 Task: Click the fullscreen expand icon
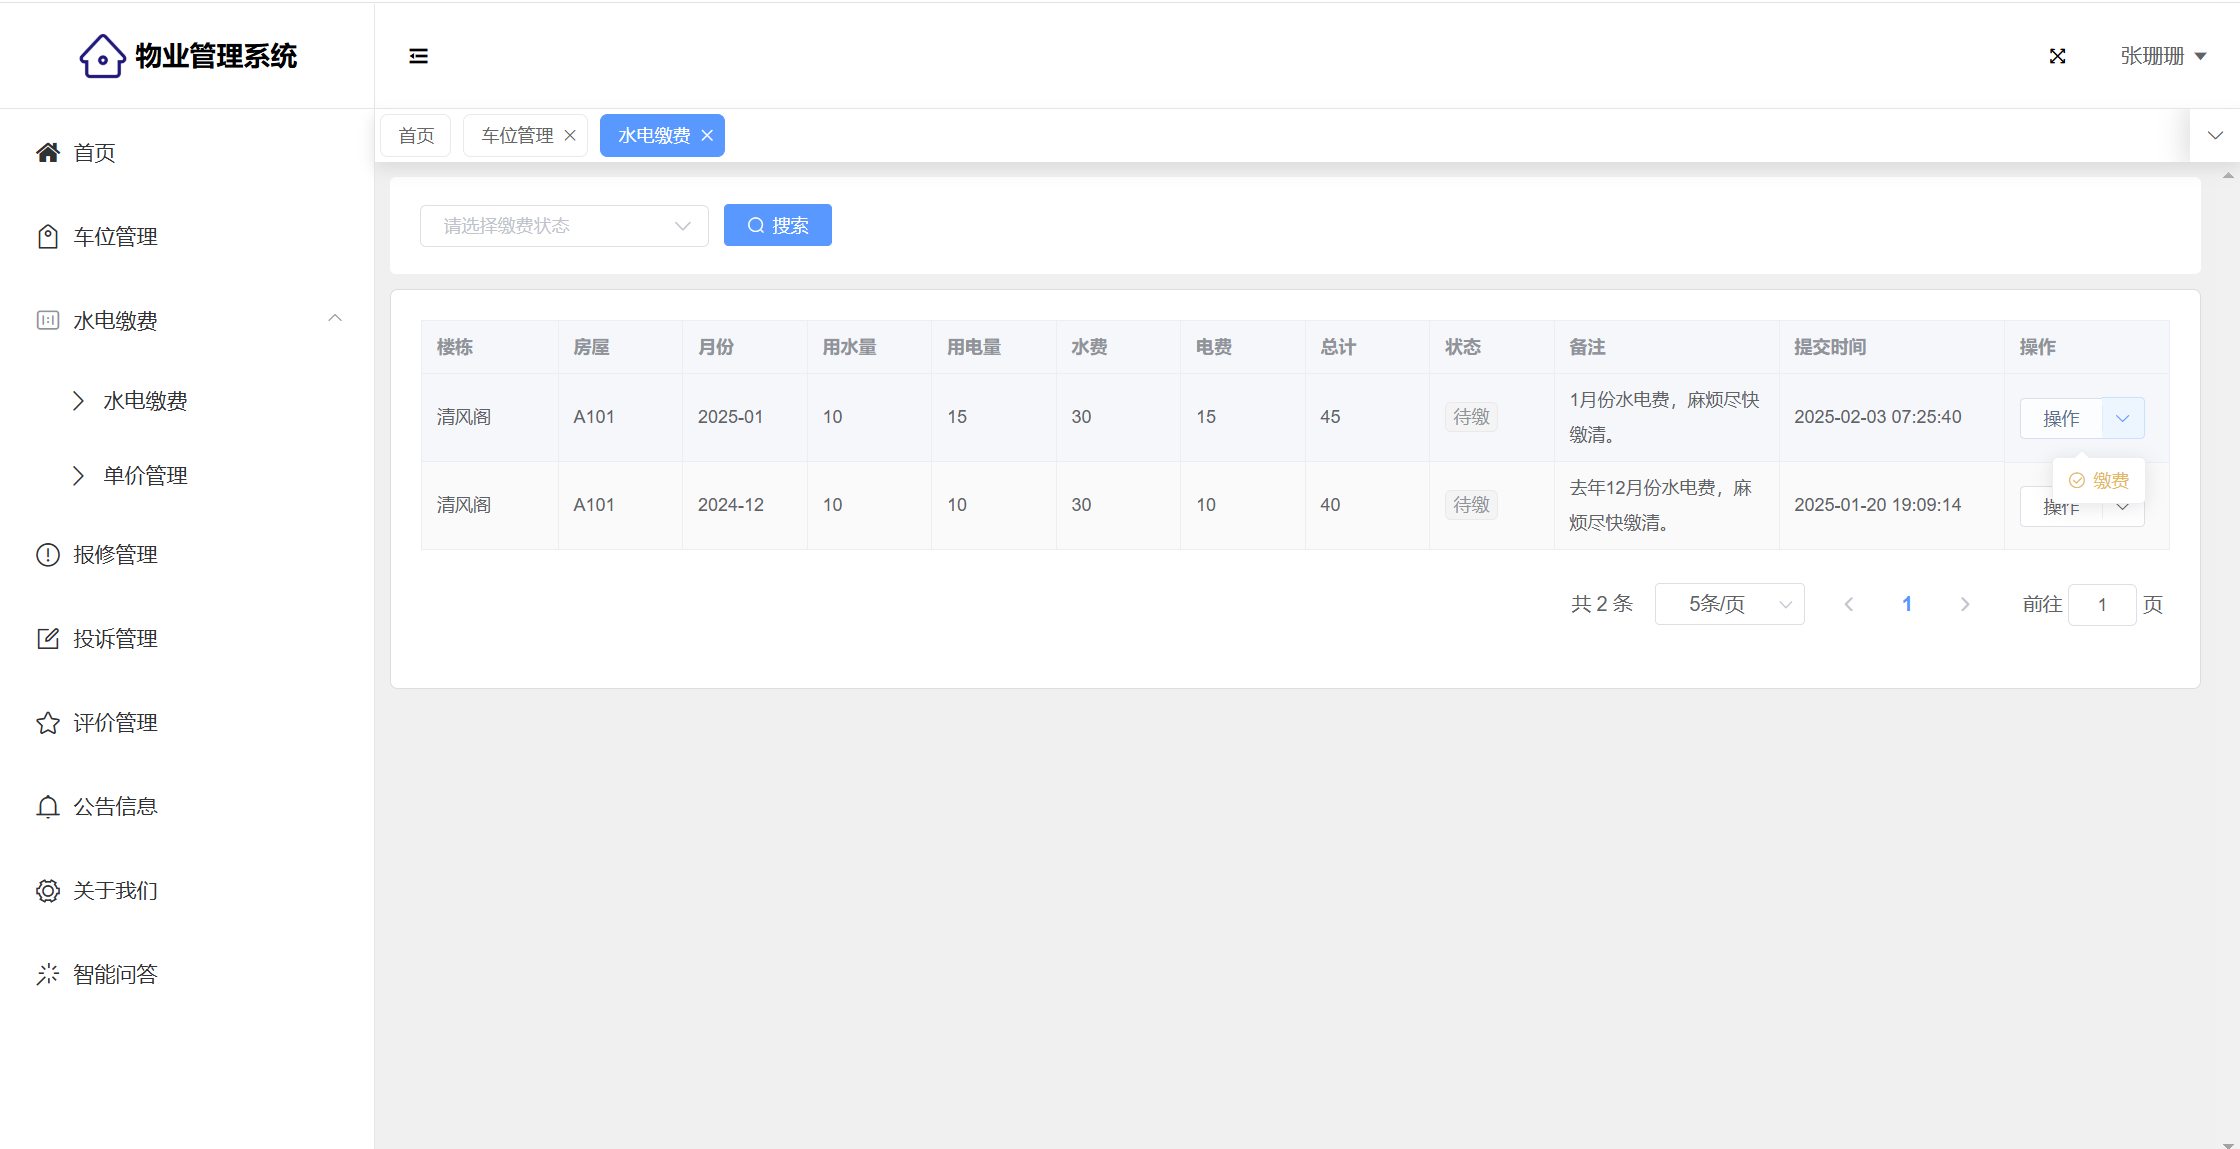point(2057,56)
